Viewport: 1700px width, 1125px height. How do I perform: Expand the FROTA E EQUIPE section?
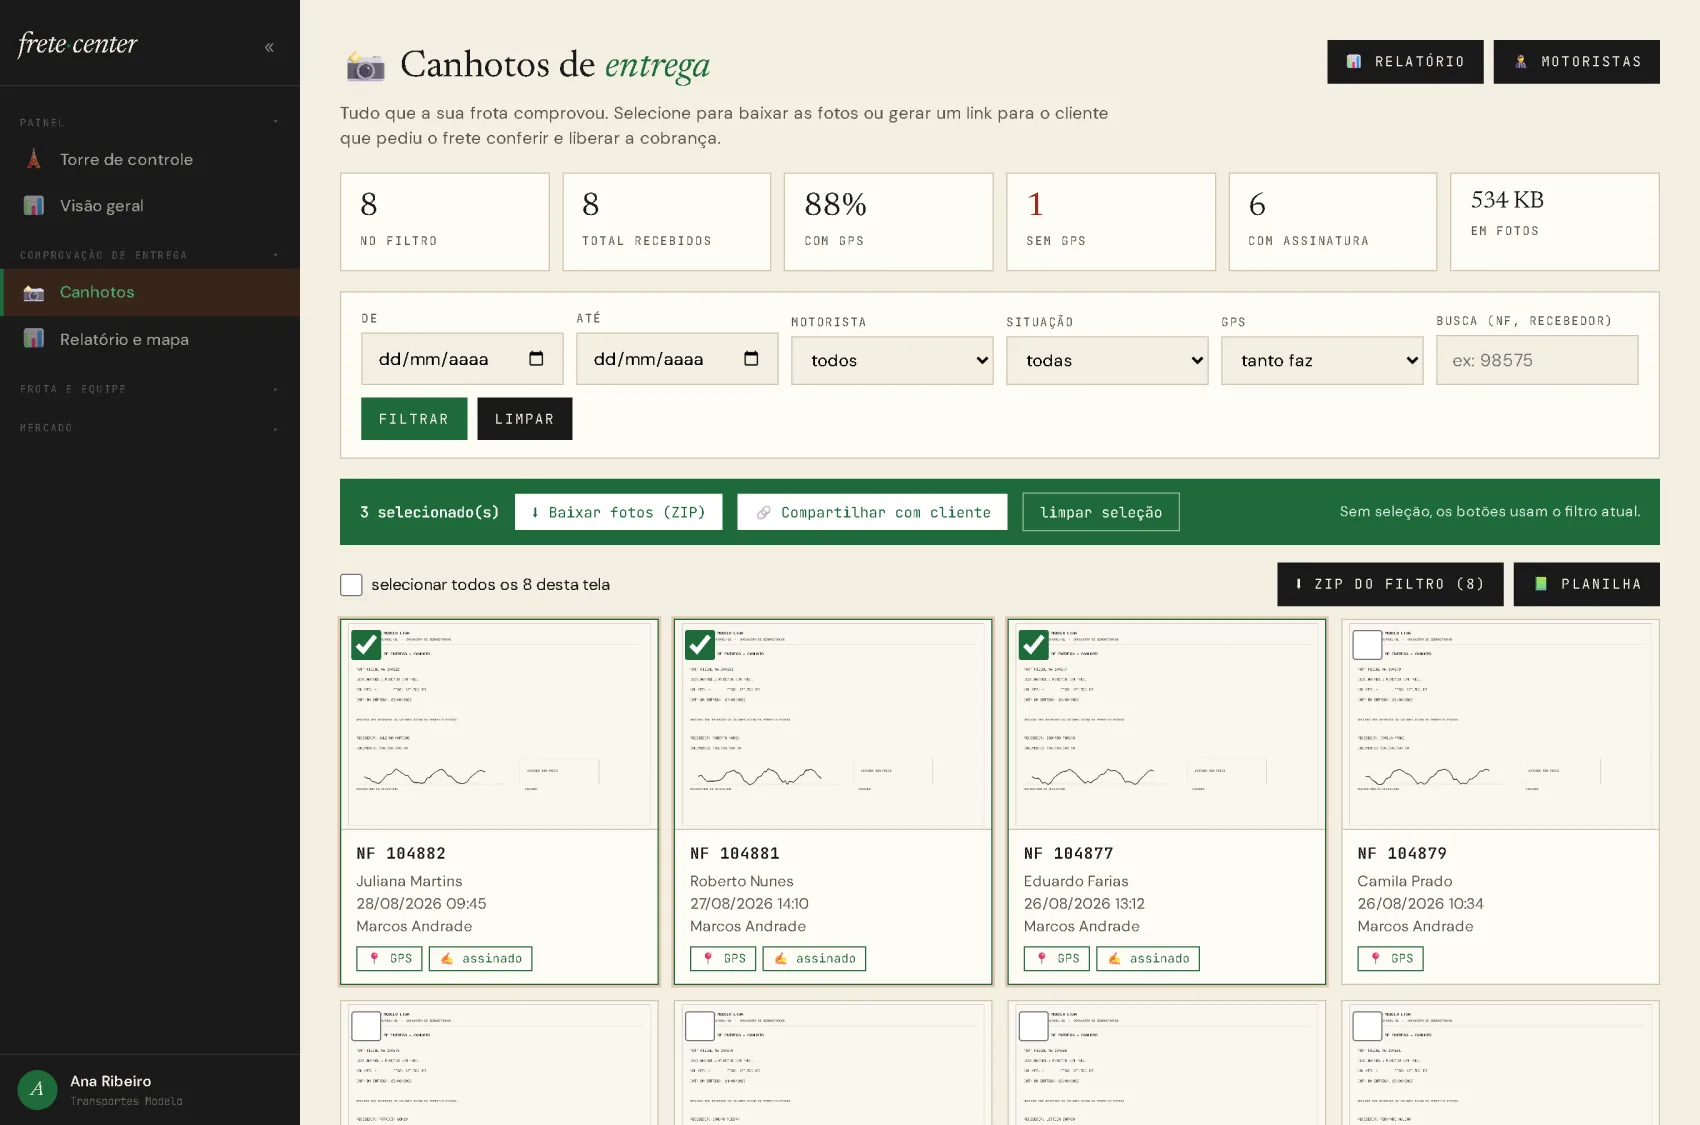click(x=150, y=389)
